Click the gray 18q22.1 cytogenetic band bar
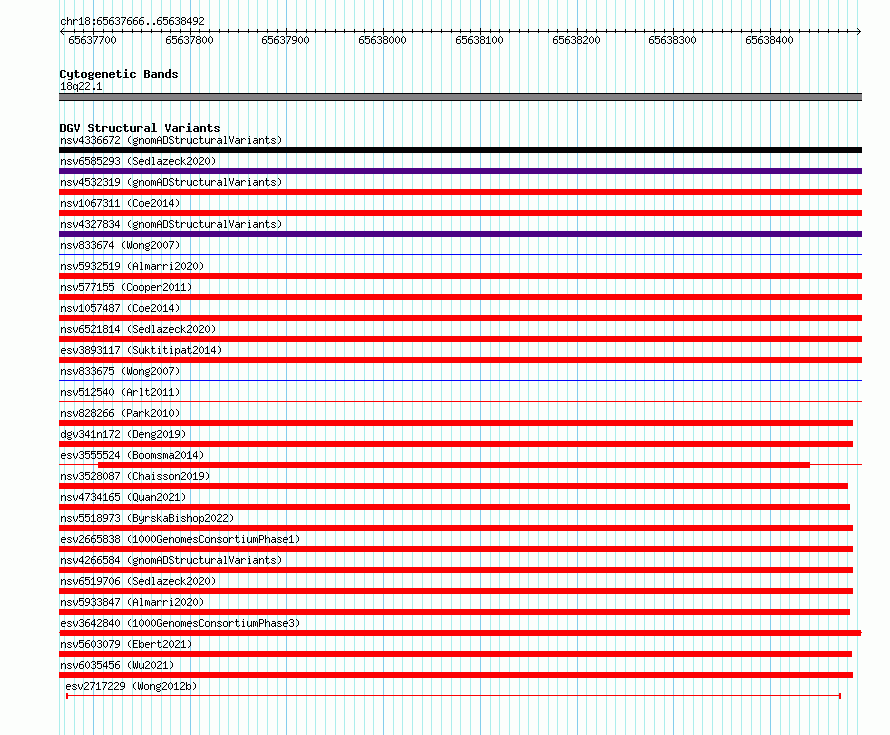 [460, 97]
